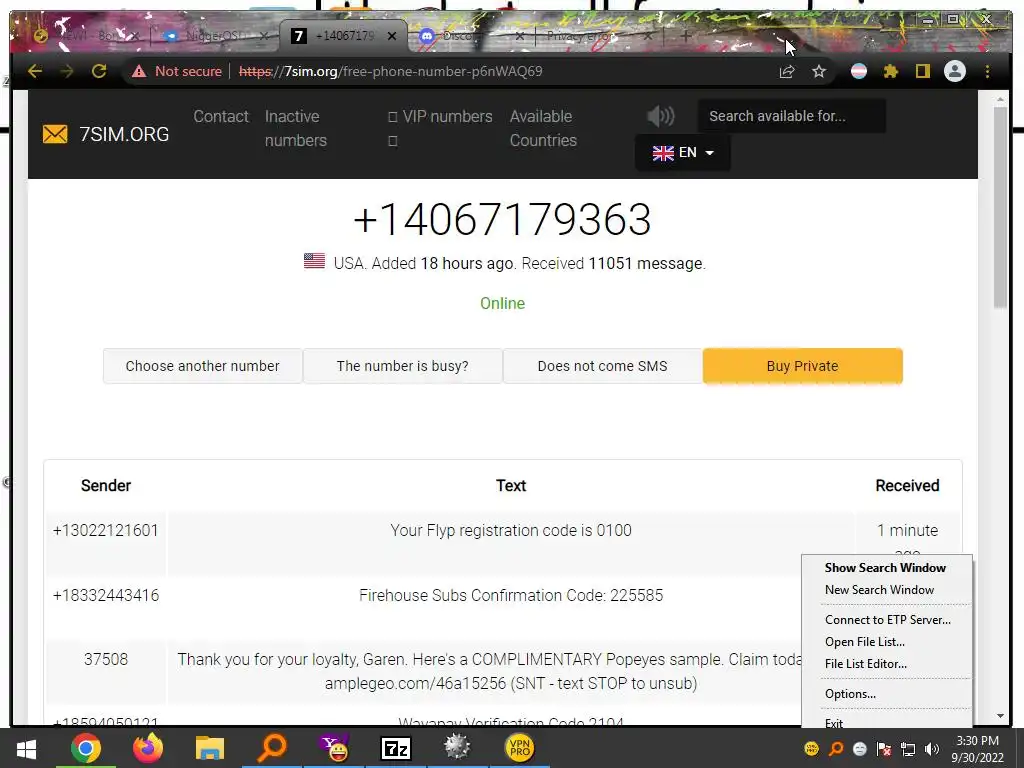
Task: Open the gray gear app in the taskbar
Action: click(x=457, y=748)
